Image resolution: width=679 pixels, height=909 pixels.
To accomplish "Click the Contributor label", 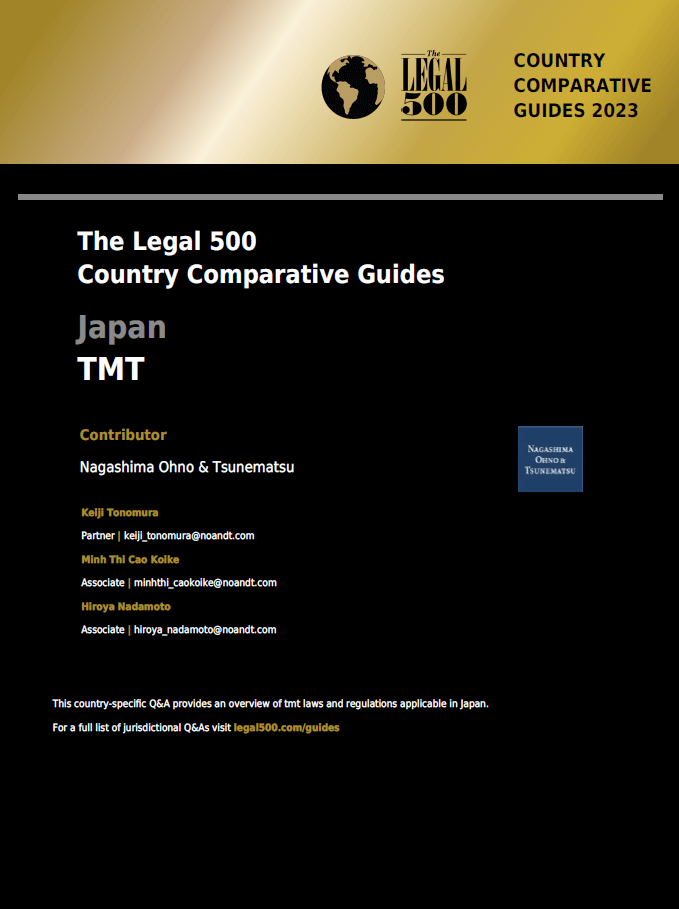I will click(x=123, y=435).
